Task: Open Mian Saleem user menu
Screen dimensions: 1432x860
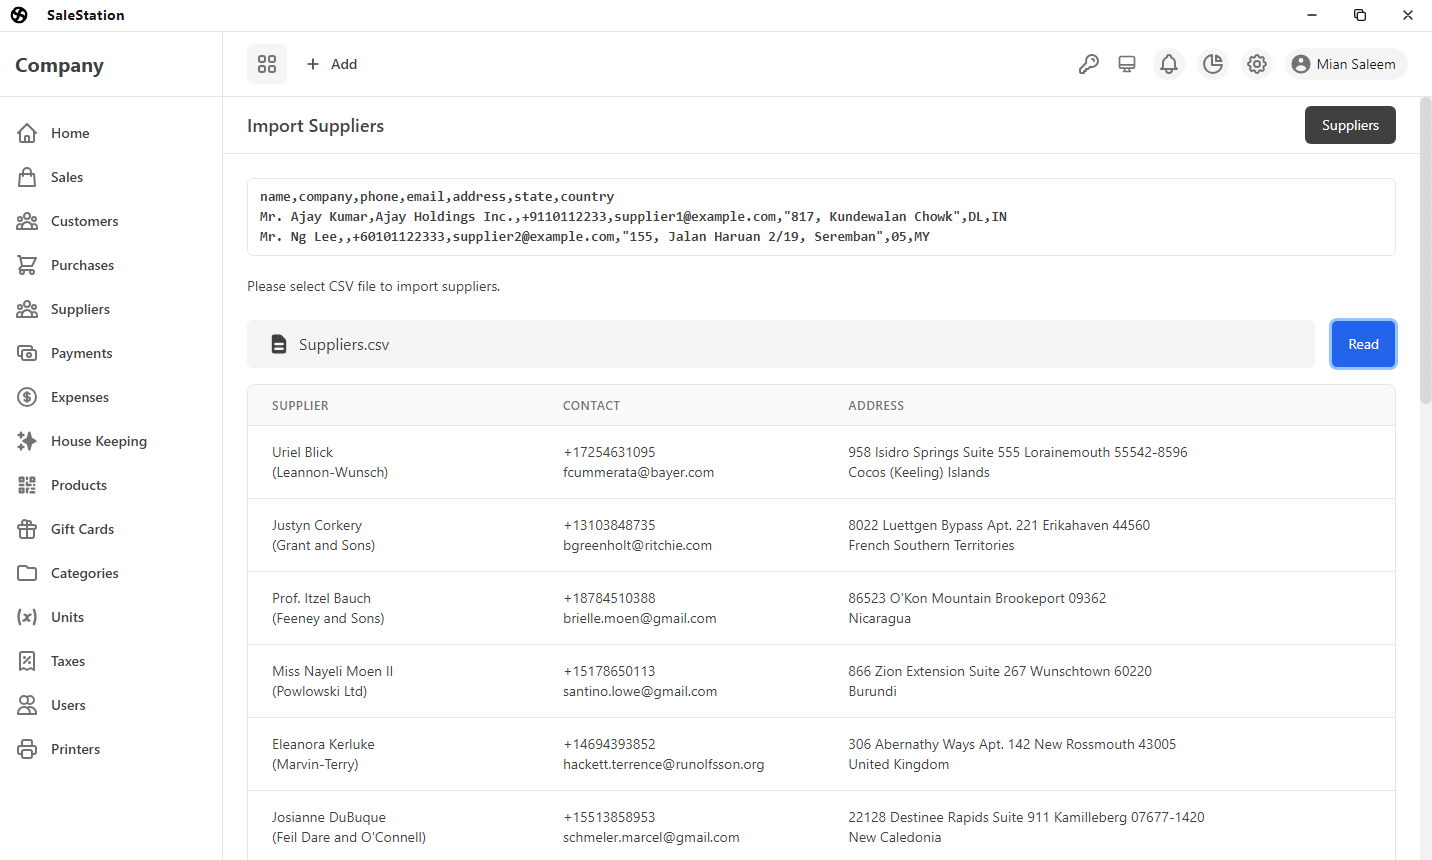Action: pyautogui.click(x=1346, y=64)
